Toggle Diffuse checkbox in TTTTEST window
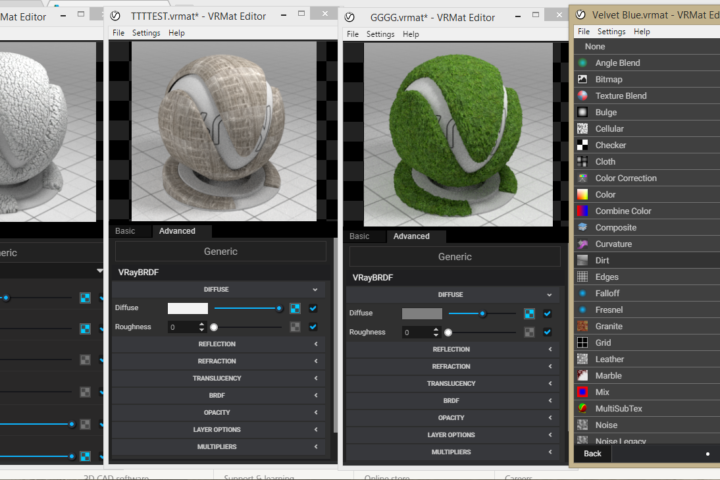This screenshot has width=720, height=480. tap(313, 308)
